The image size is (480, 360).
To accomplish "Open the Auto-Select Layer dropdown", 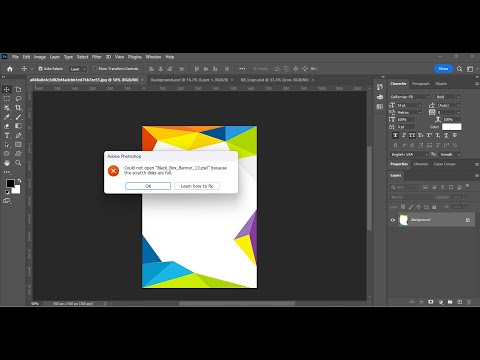I will click(x=78, y=69).
